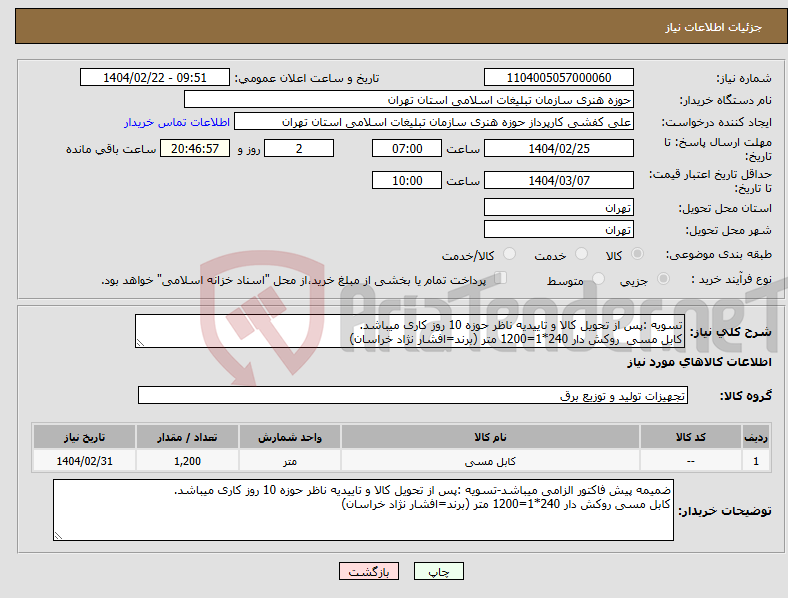
Task: Click the deadline time field 07:00
Action: (407, 149)
